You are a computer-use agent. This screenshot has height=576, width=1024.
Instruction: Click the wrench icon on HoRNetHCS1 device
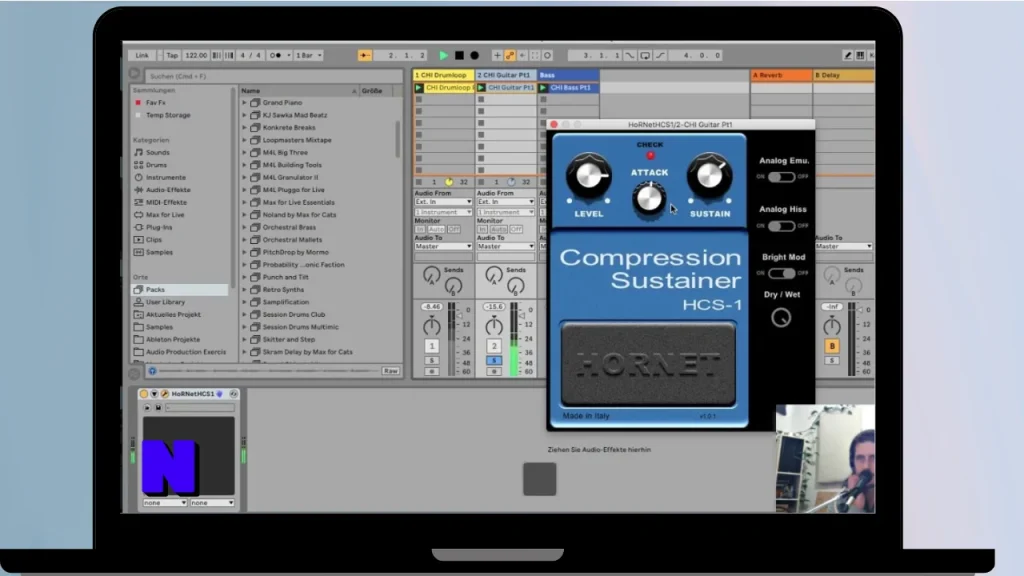165,394
